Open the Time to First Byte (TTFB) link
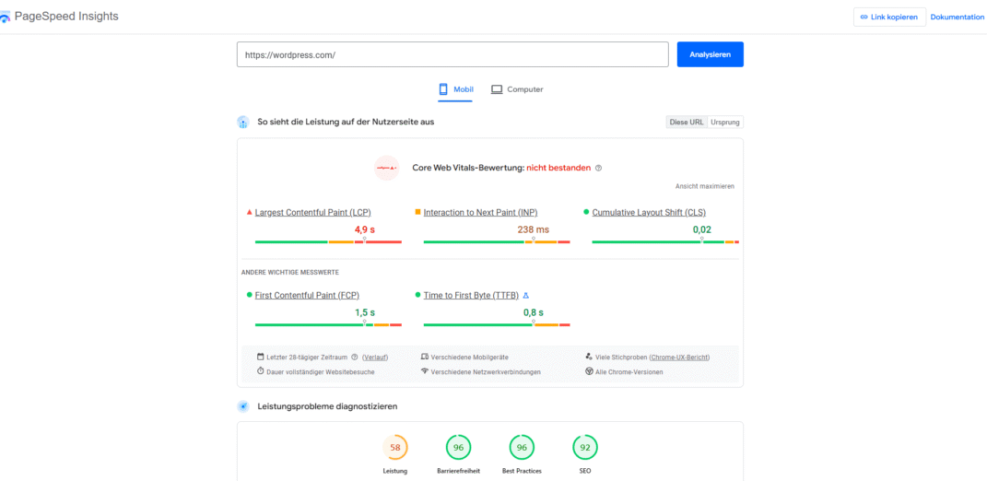Viewport: 987px width, 481px height. click(471, 295)
